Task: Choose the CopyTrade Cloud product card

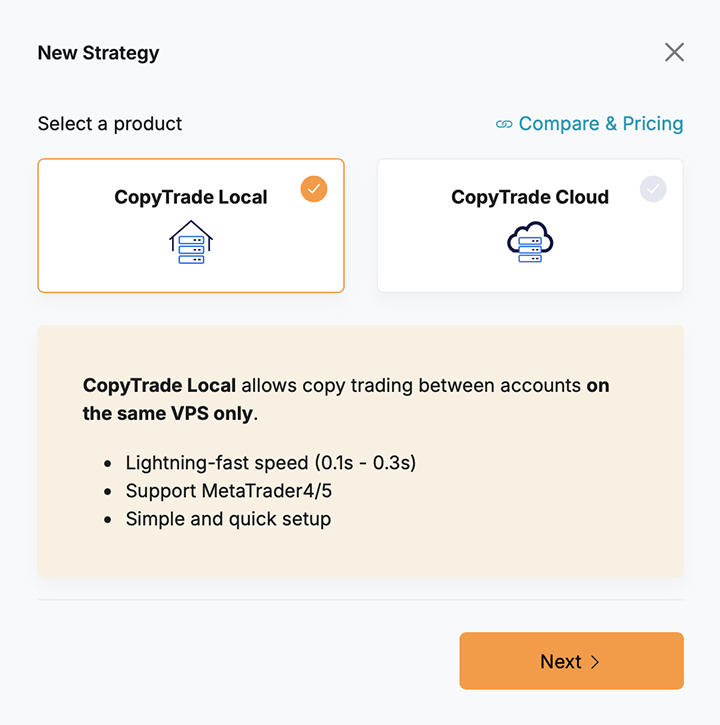Action: pyautogui.click(x=530, y=226)
